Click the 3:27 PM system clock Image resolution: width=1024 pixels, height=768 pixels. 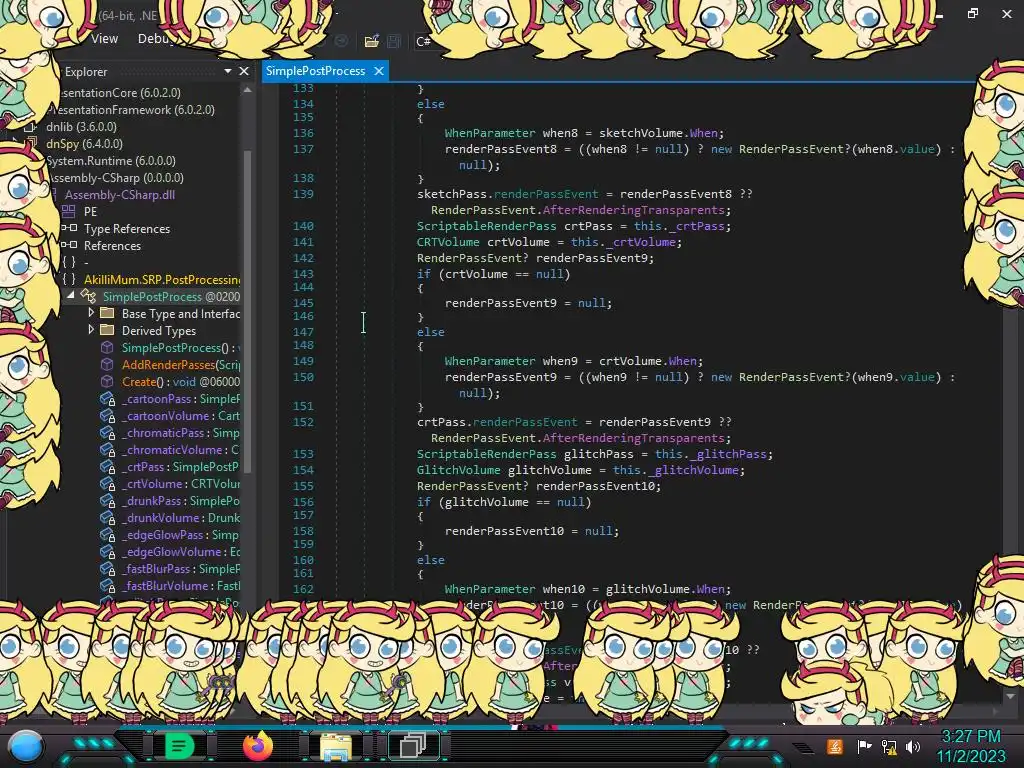point(971,737)
